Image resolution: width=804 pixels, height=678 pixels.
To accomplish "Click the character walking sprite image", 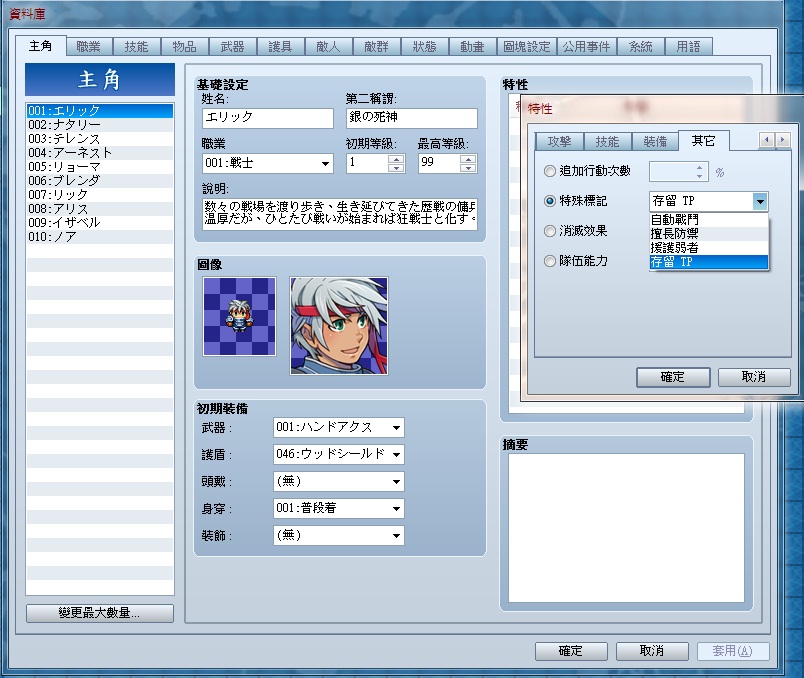I will click(239, 316).
